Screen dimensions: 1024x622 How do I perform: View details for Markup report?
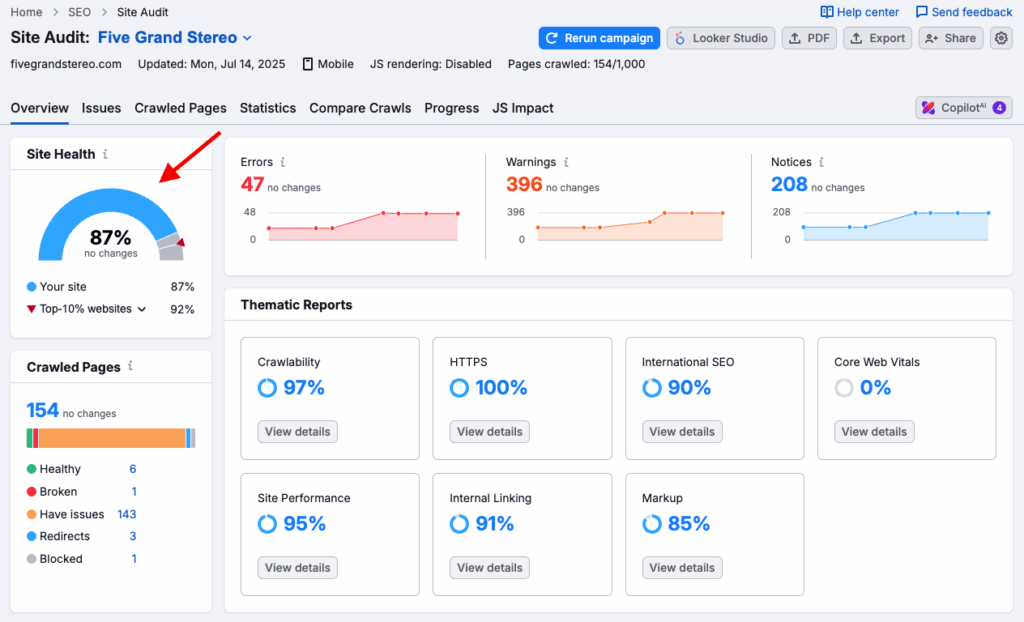coord(682,568)
